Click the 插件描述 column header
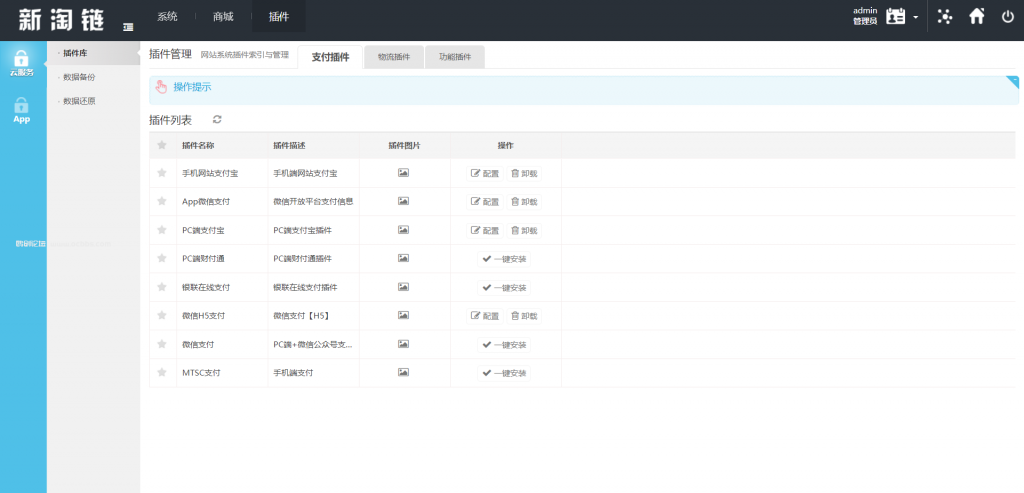This screenshot has height=493, width=1024. [x=289, y=146]
